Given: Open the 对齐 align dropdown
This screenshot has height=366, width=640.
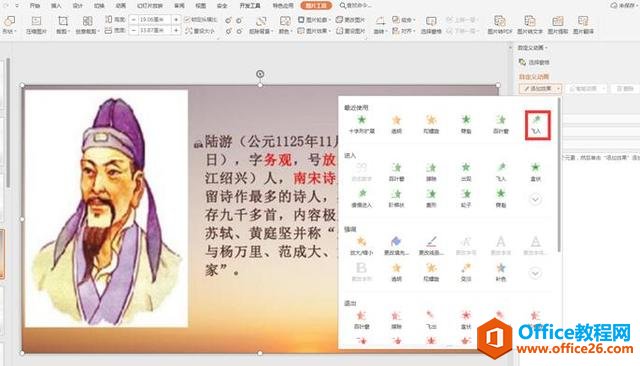Looking at the screenshot, I should (404, 31).
